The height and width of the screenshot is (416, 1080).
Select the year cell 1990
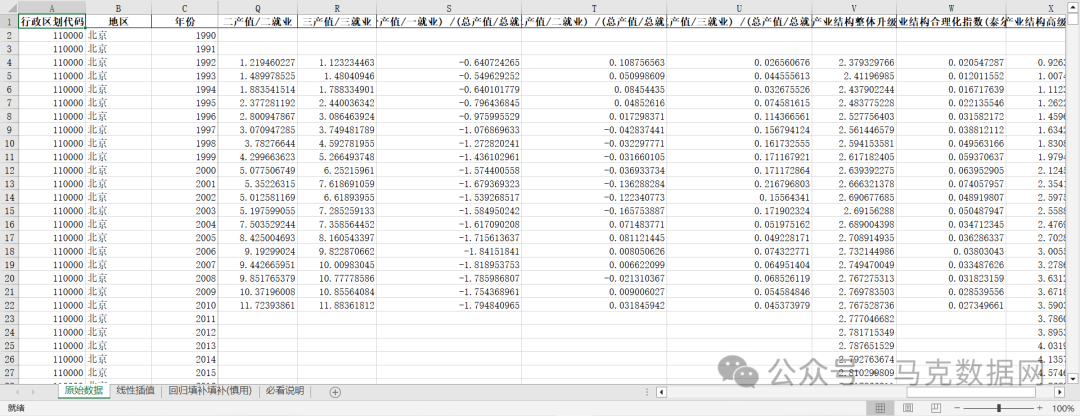coord(185,34)
